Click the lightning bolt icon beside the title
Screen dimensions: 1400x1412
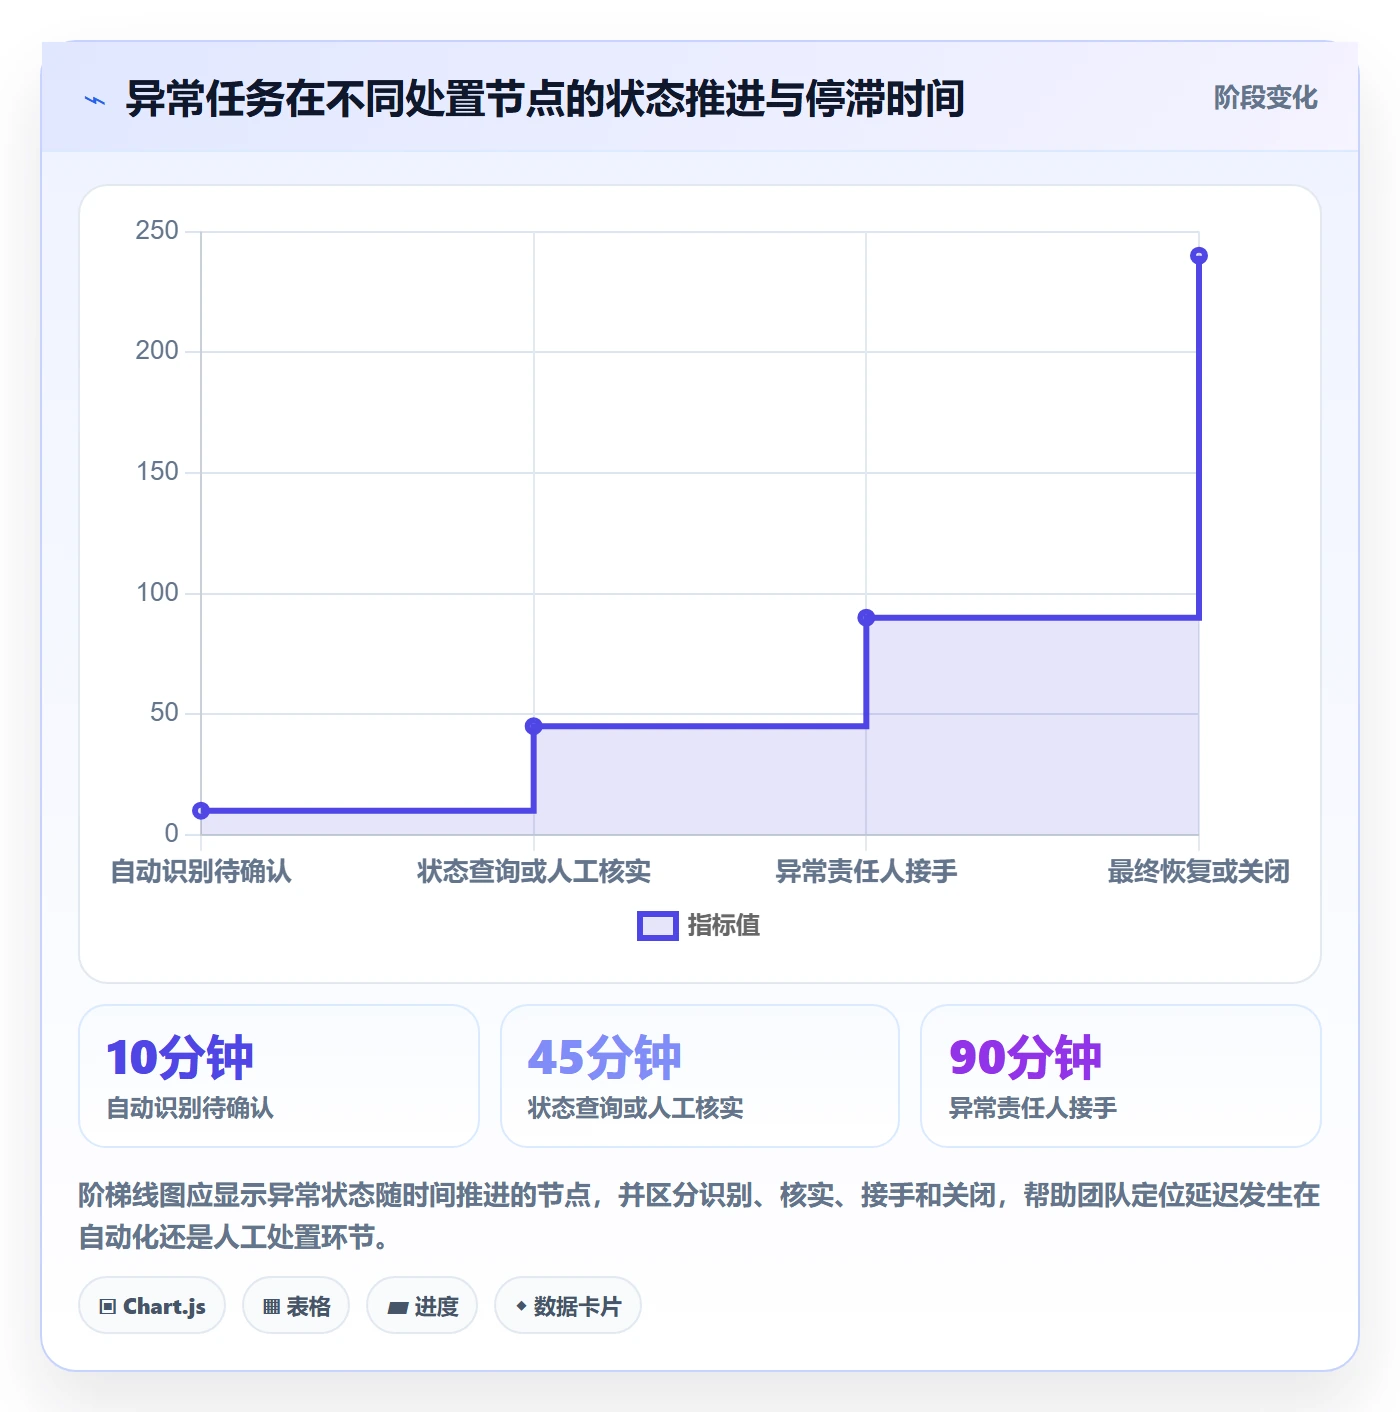pos(95,100)
